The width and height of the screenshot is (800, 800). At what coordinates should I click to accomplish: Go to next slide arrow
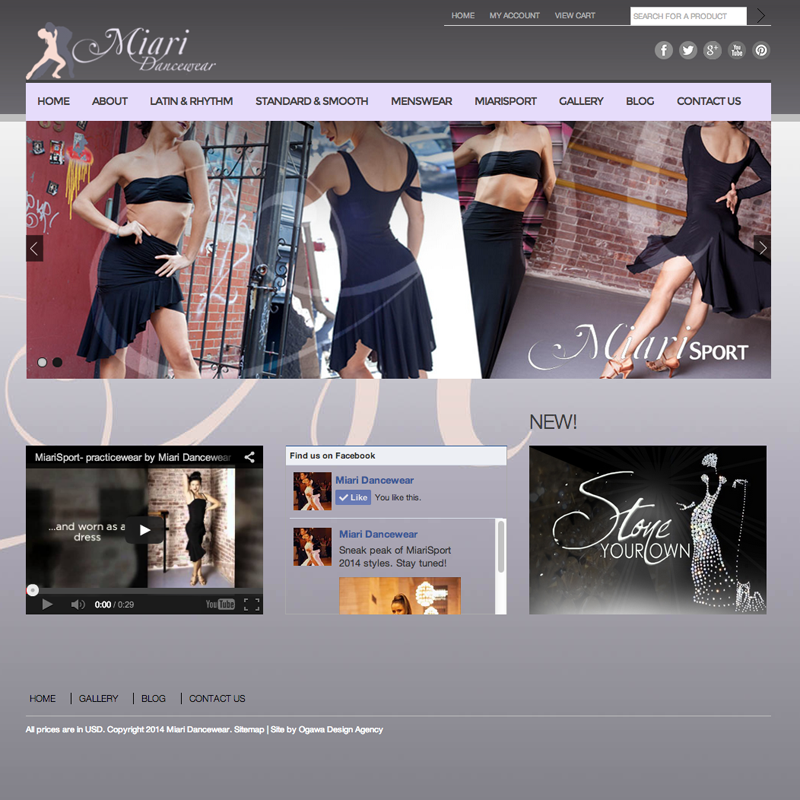pyautogui.click(x=762, y=248)
